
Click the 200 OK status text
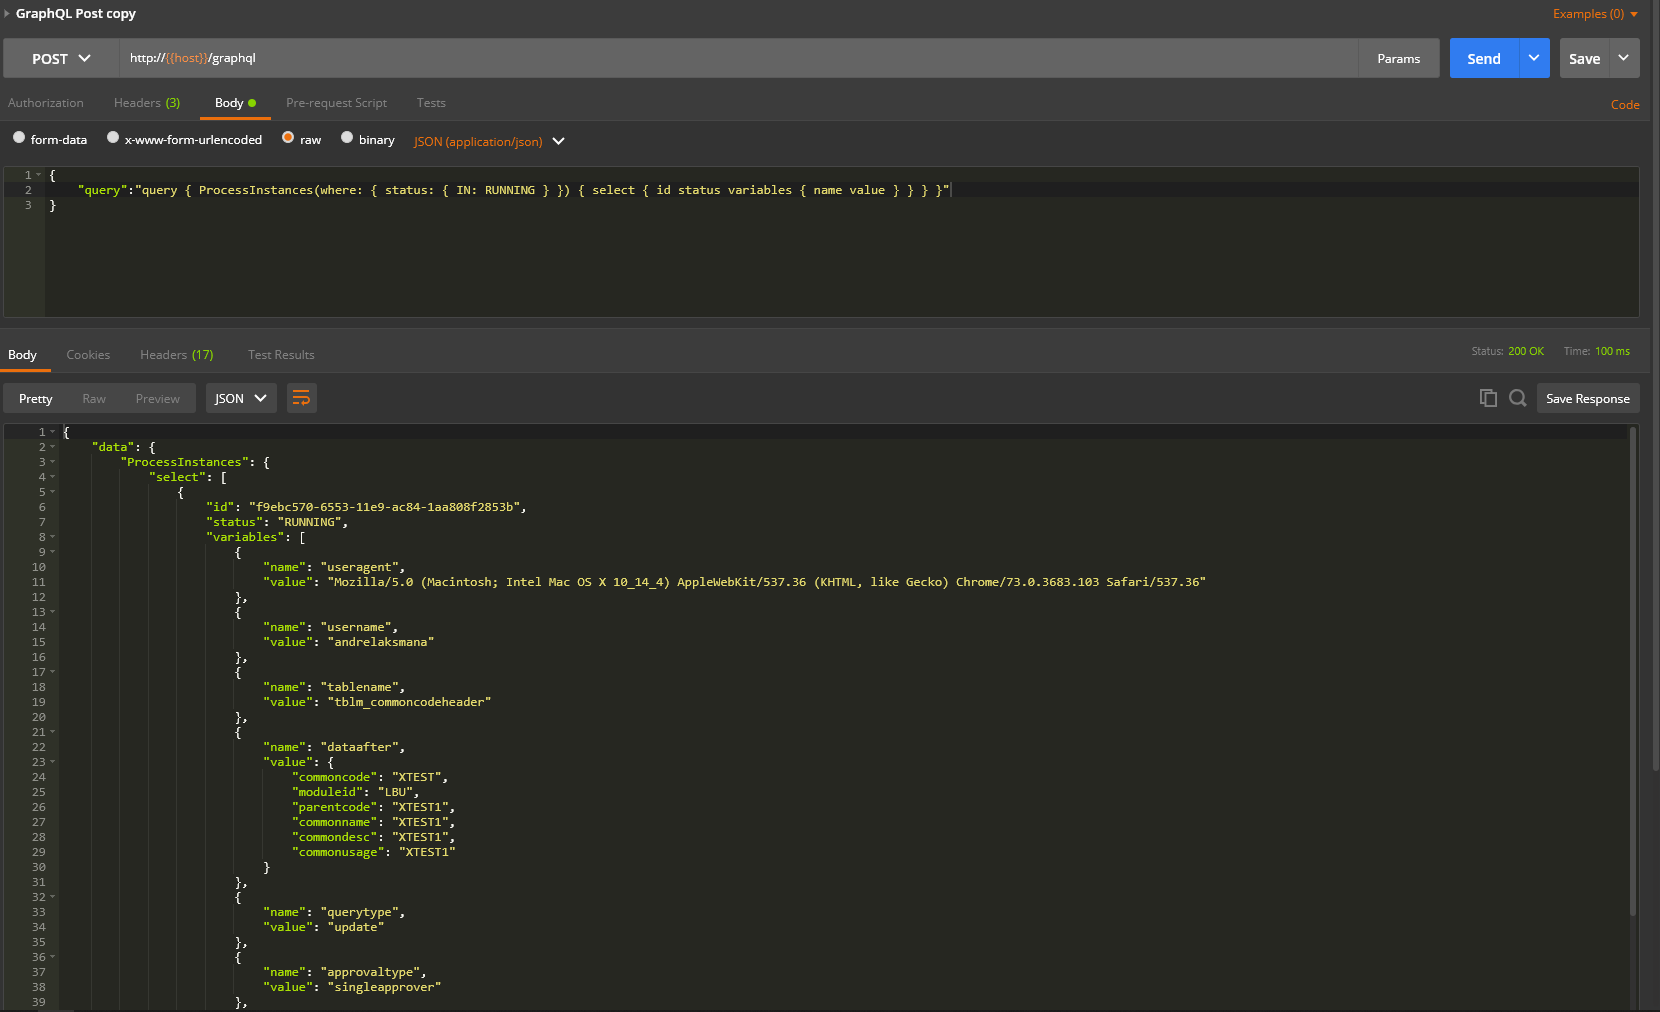point(1526,351)
